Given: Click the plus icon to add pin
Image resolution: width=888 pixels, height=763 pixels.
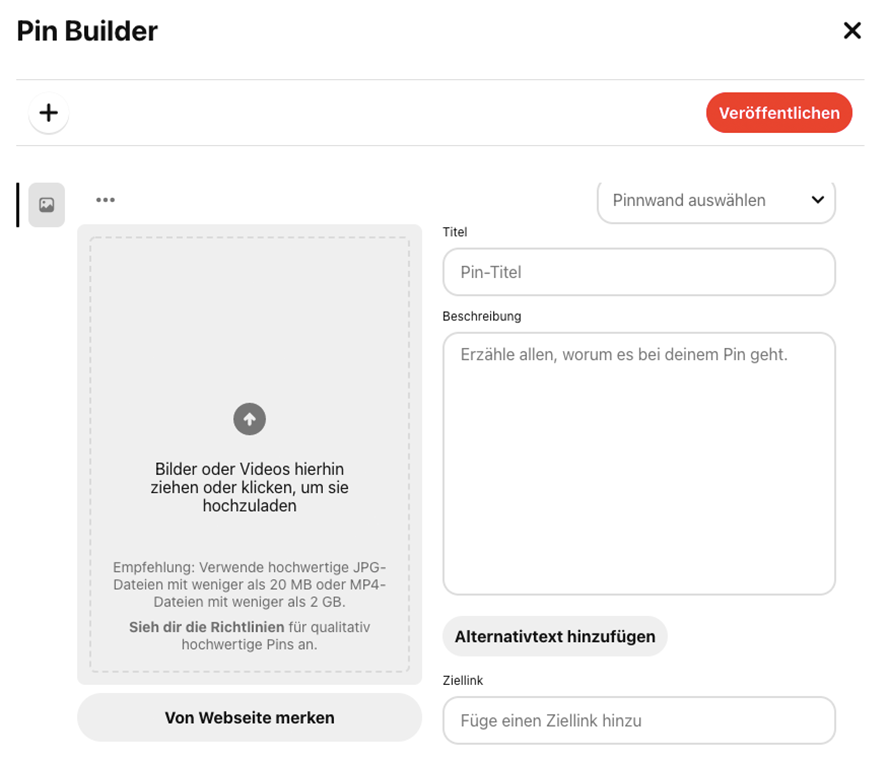Looking at the screenshot, I should (x=49, y=113).
